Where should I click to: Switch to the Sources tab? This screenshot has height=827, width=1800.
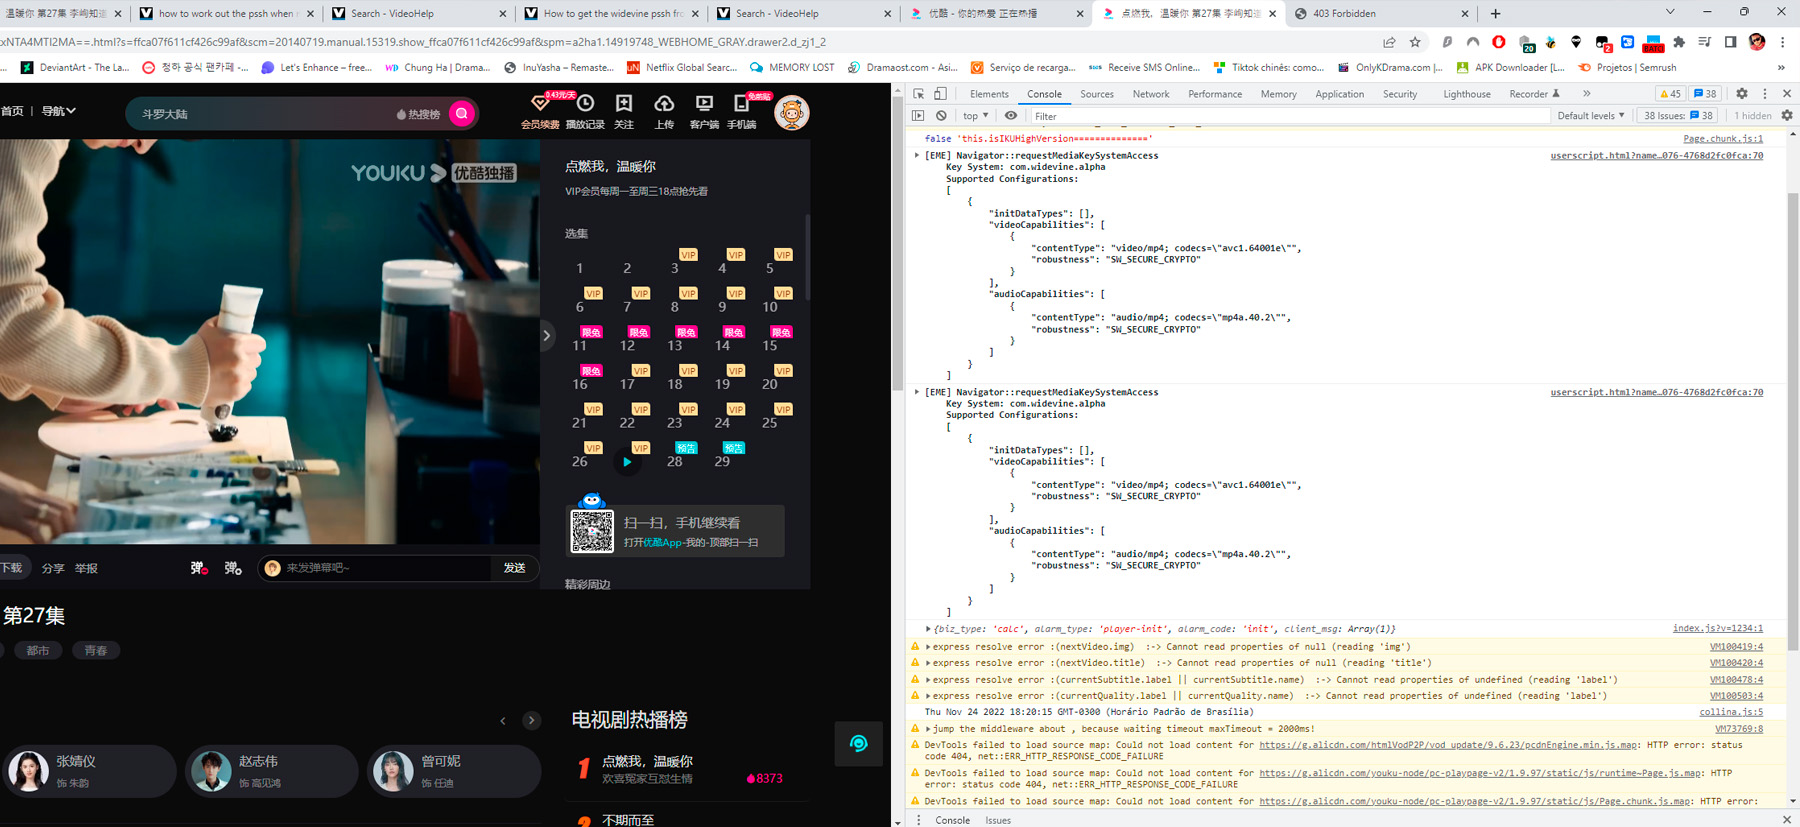(1097, 94)
